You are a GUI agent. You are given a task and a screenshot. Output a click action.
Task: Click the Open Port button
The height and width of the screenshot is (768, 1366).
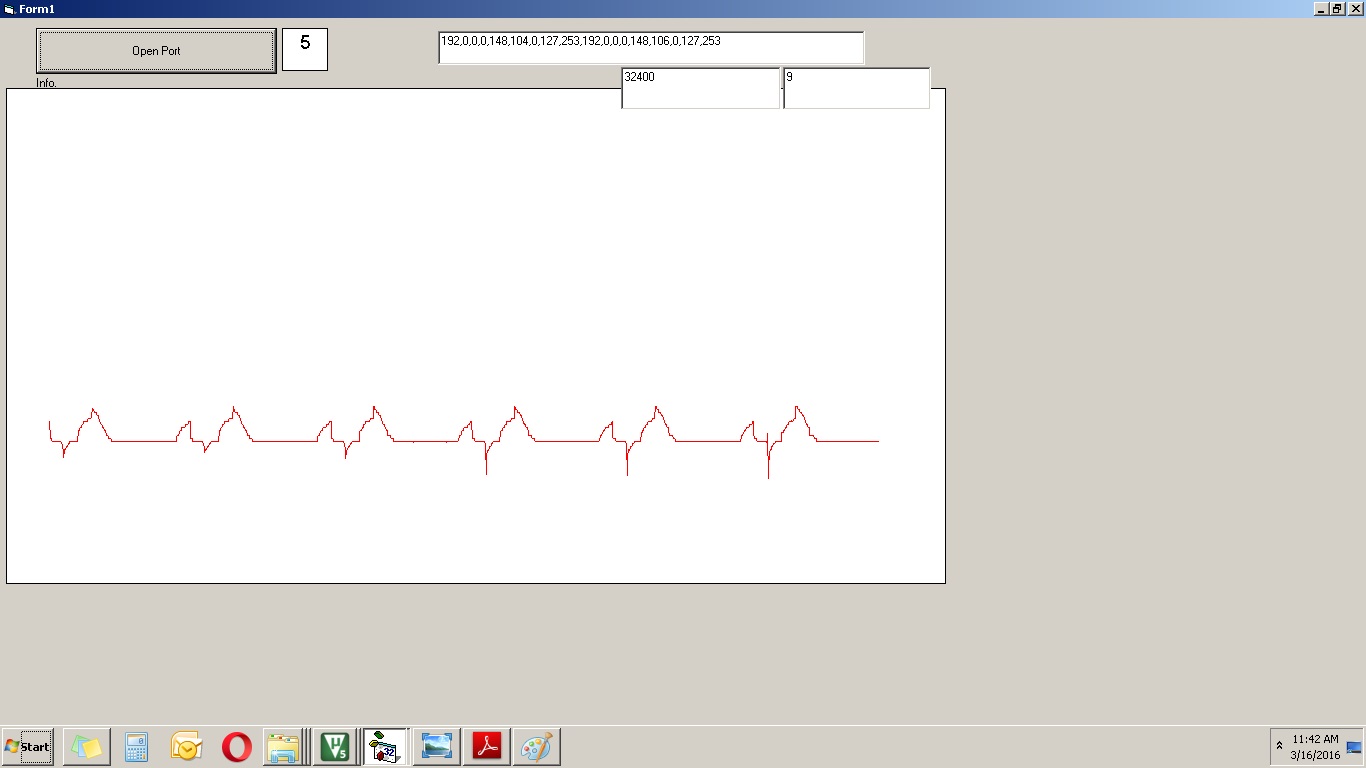[x=156, y=51]
